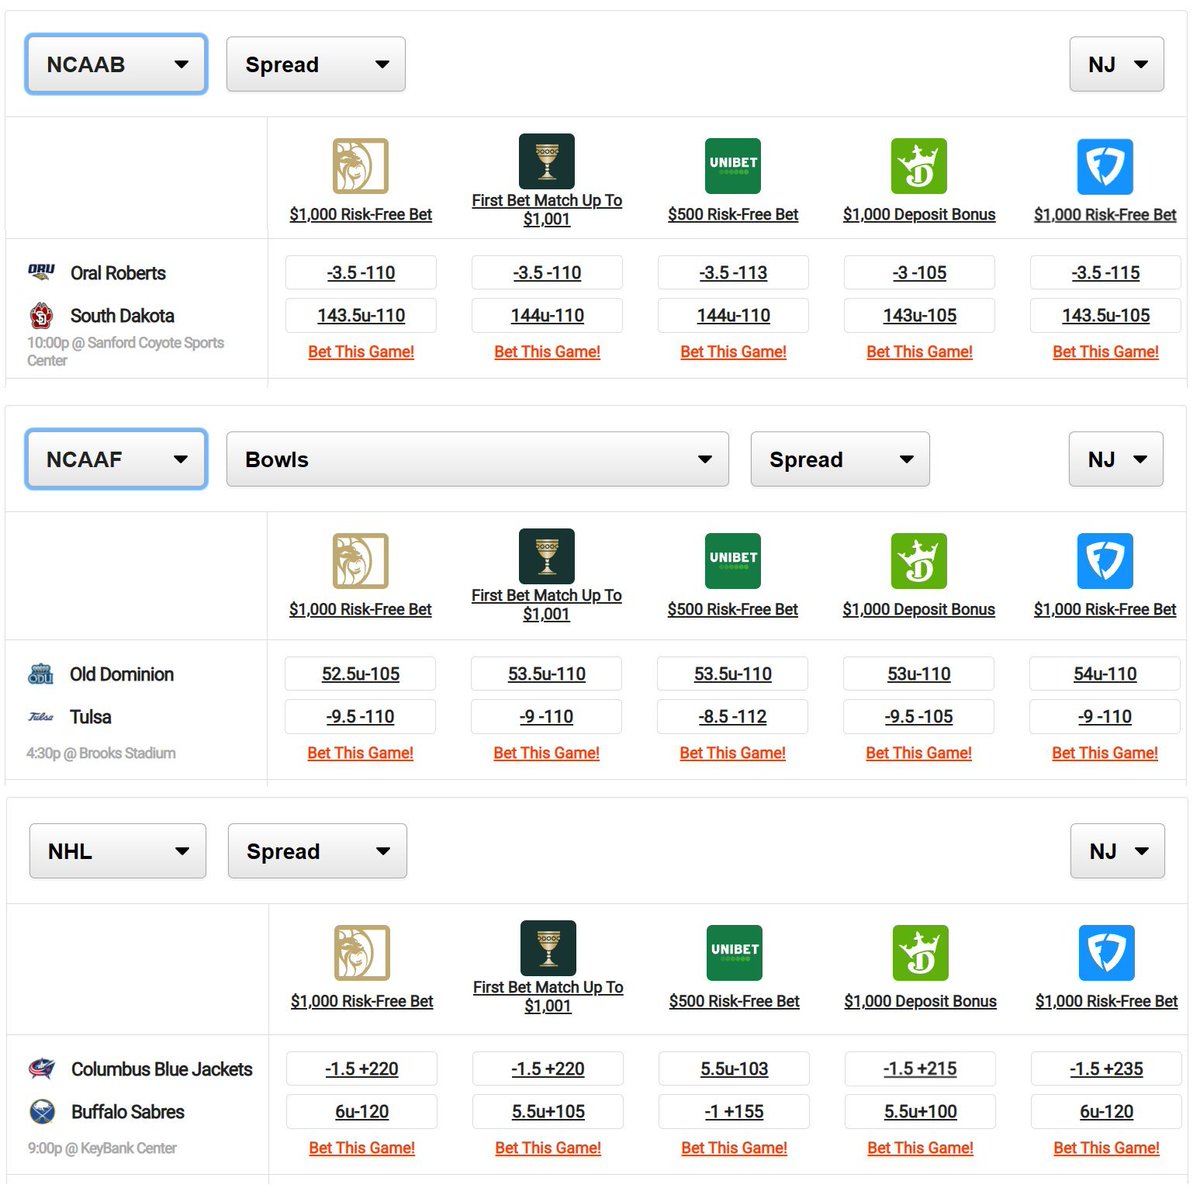Click the South Dakota team logo
Screen dimensions: 1200x1195
point(41,316)
